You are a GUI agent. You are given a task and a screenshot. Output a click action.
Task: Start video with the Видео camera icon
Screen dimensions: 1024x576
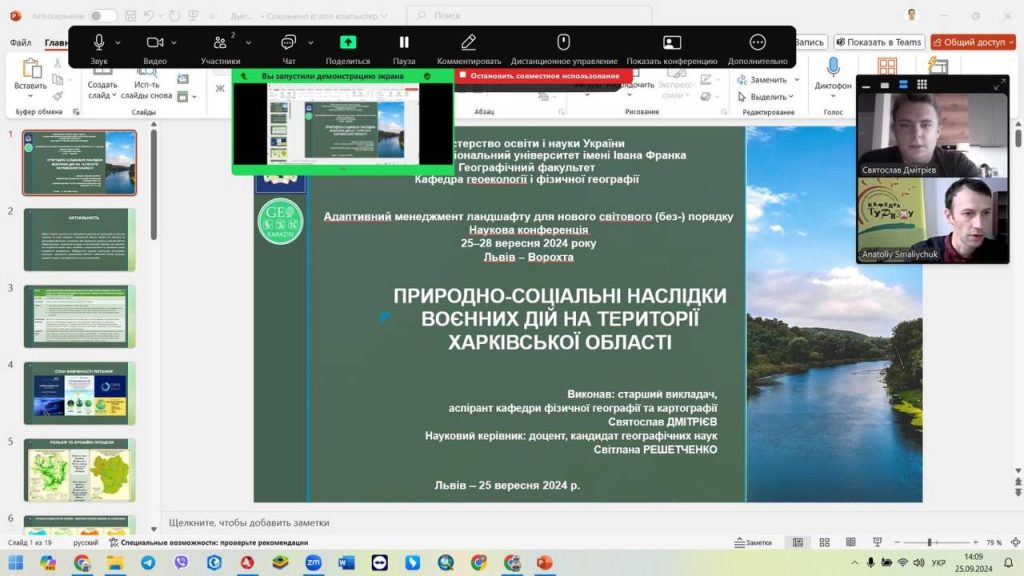tap(154, 41)
